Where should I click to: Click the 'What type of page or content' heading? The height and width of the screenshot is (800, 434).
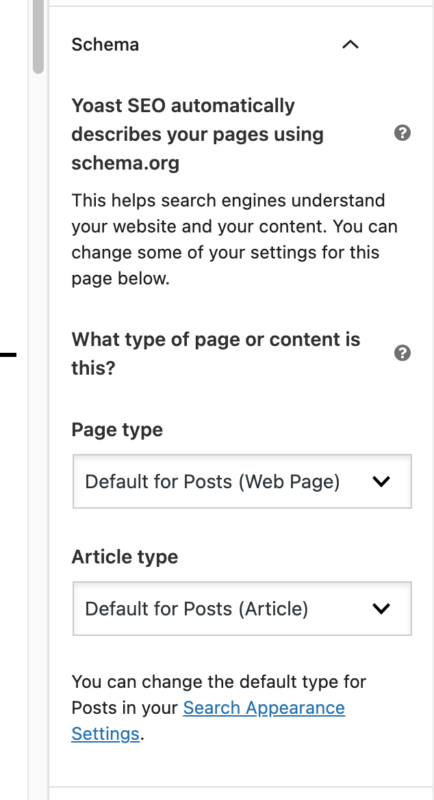(216, 353)
